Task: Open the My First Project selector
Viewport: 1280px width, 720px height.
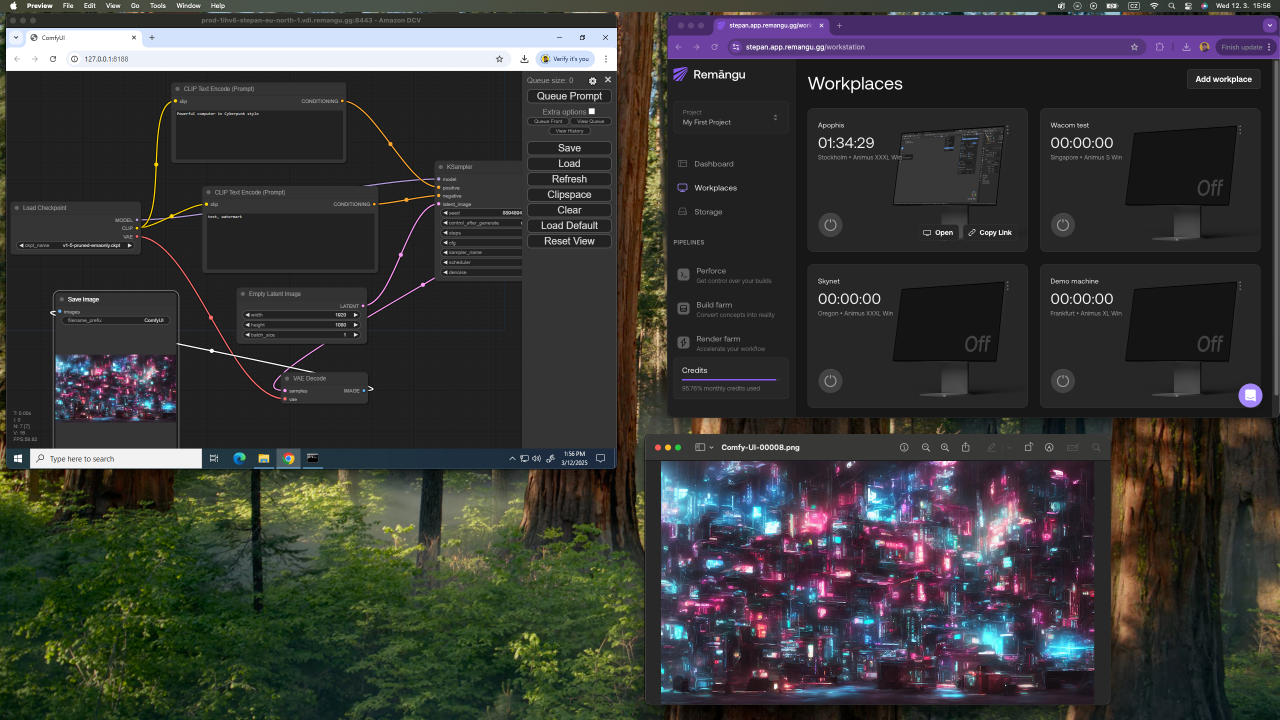Action: pos(730,117)
